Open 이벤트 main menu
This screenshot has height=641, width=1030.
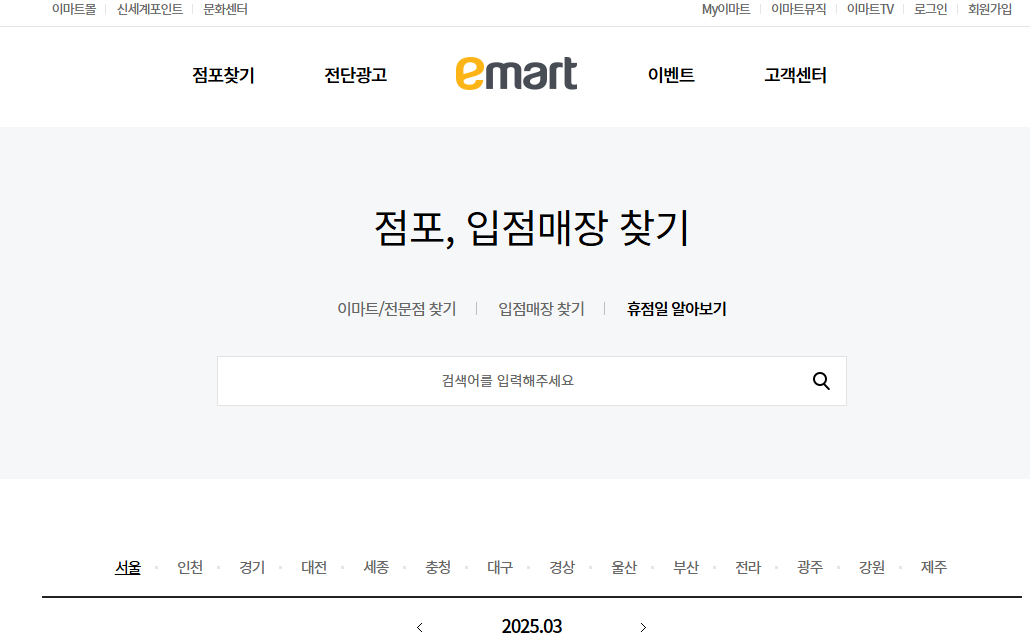[x=671, y=75]
